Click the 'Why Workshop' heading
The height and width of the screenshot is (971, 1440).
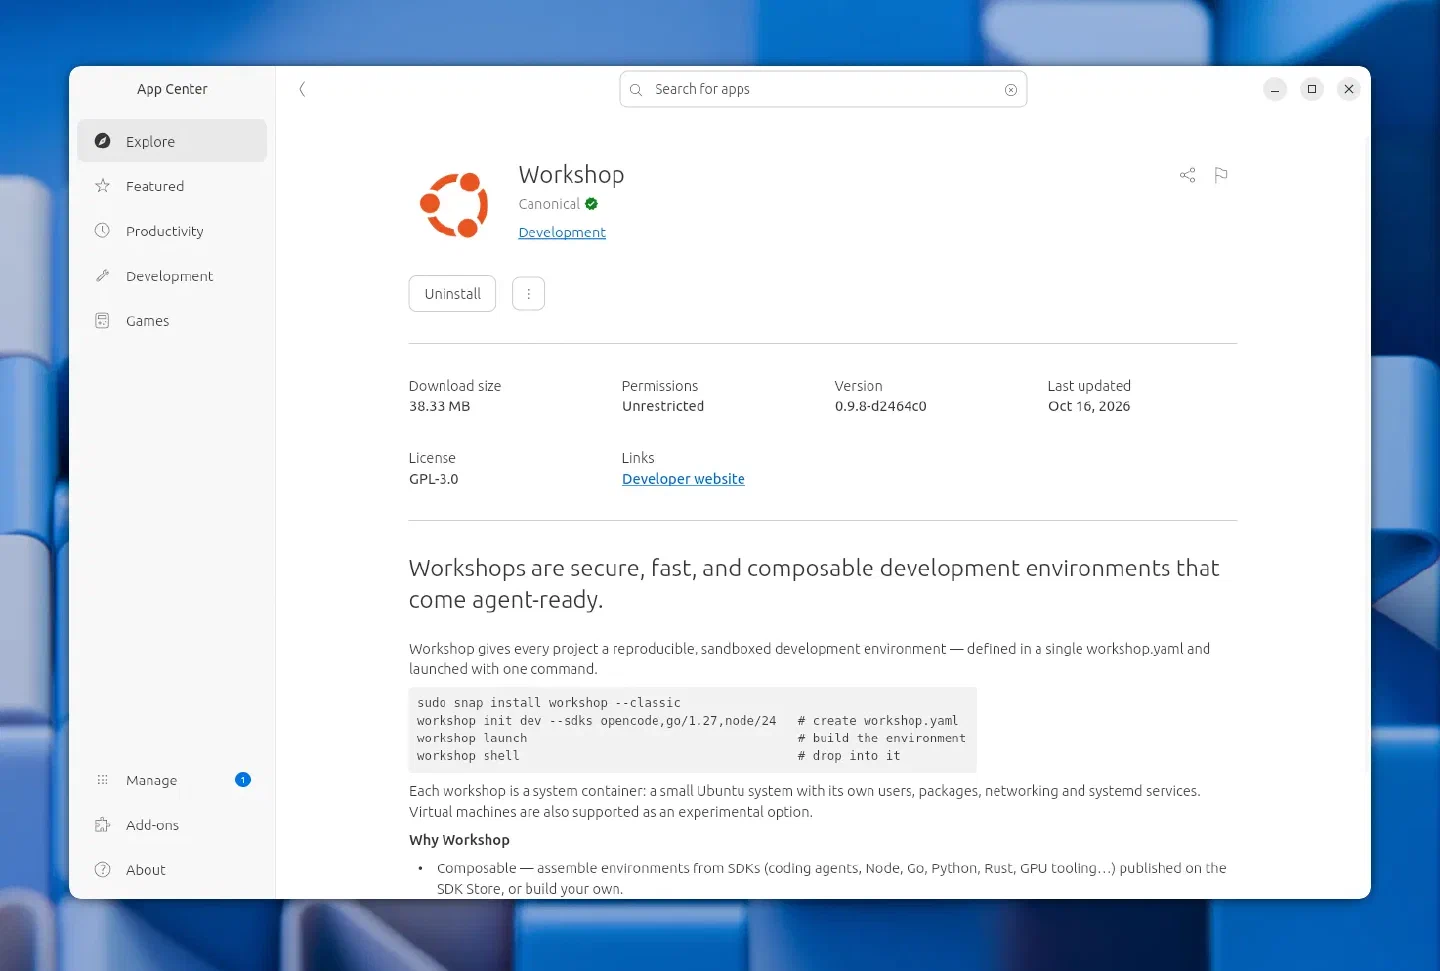459,840
